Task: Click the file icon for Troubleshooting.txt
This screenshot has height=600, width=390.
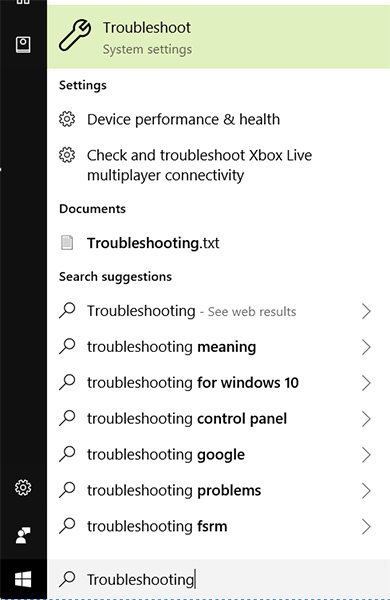Action: [x=67, y=243]
